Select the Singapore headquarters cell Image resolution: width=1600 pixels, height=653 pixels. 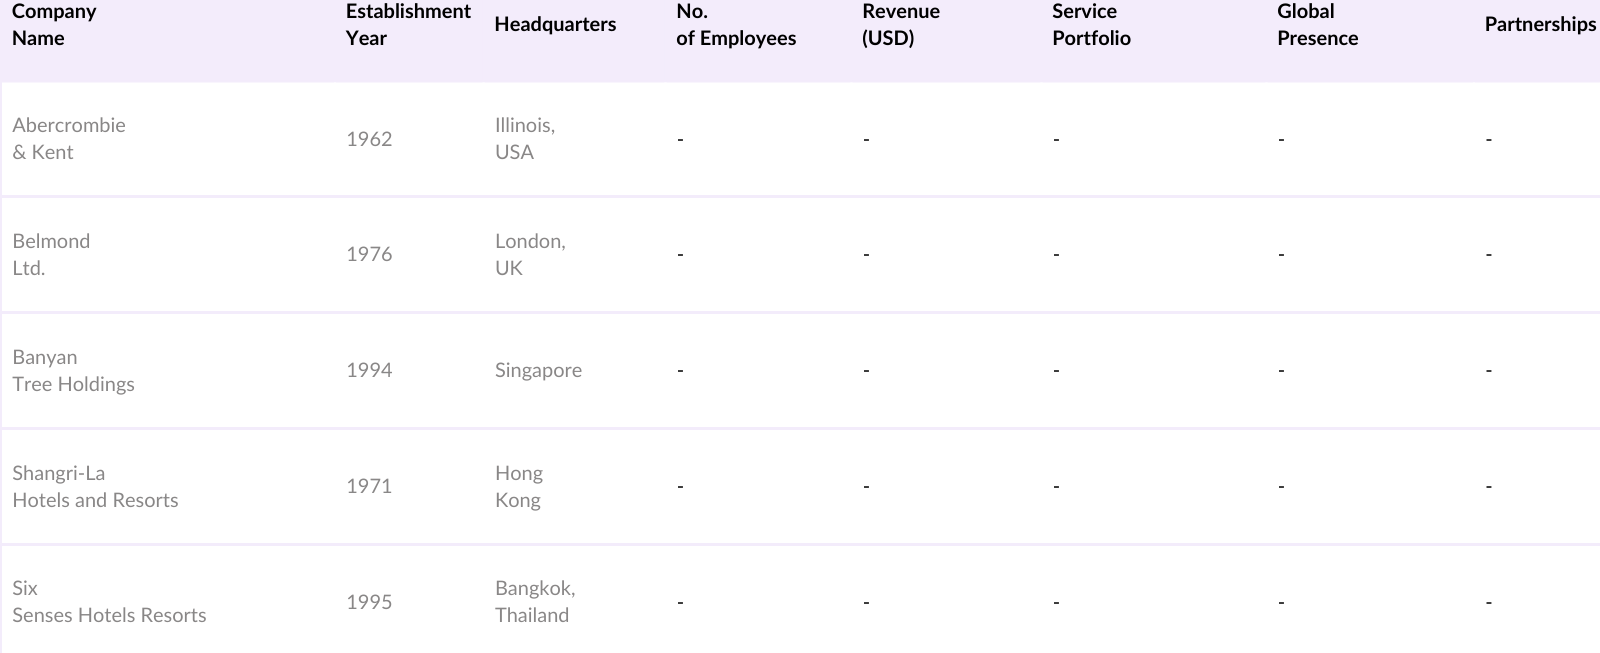click(538, 371)
